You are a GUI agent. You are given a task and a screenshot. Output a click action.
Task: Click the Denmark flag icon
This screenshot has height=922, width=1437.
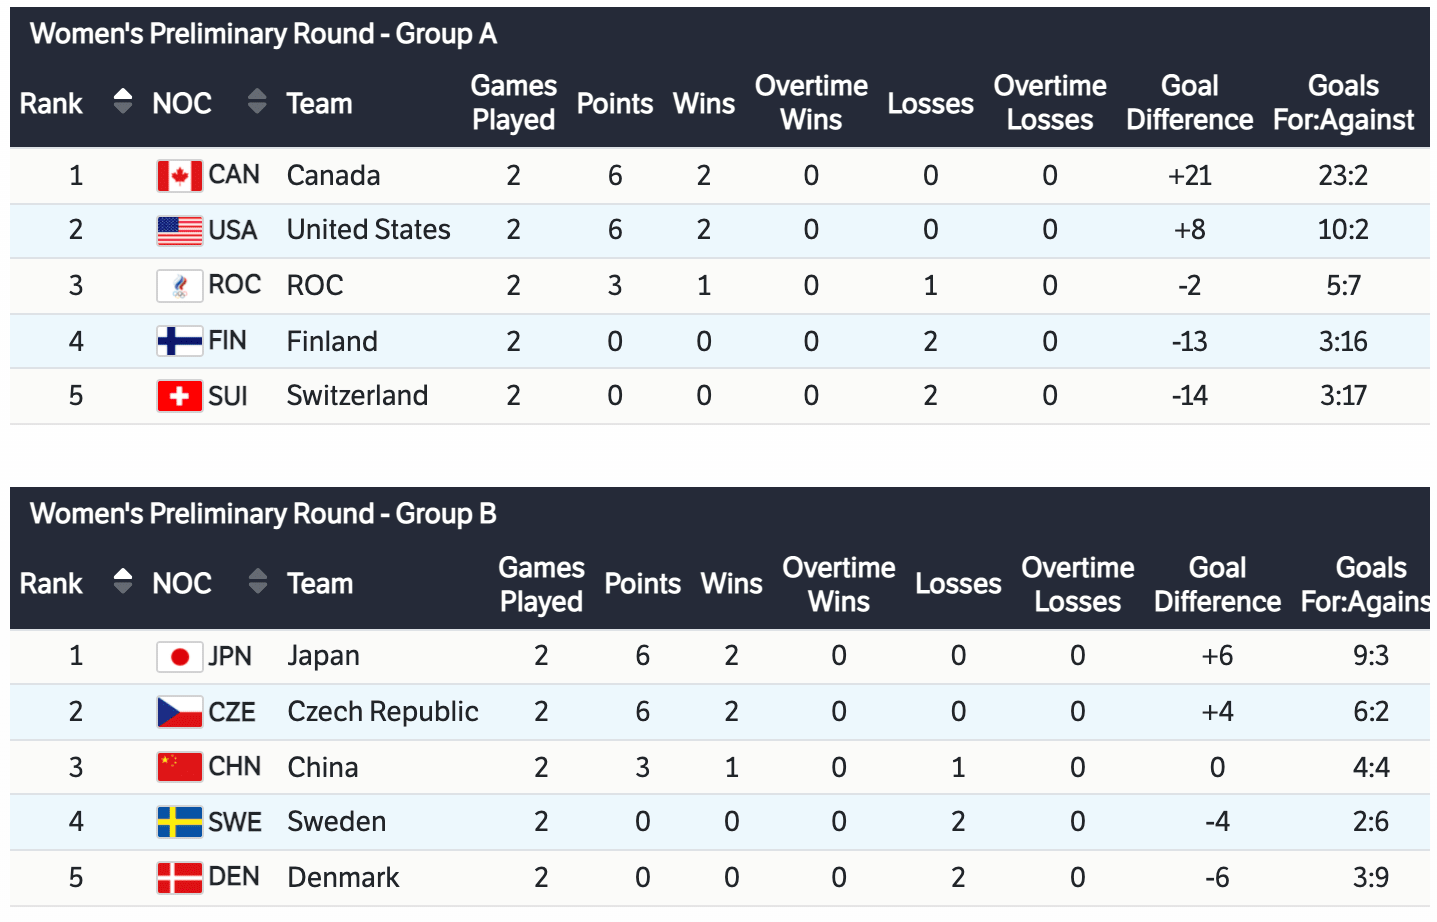point(179,878)
